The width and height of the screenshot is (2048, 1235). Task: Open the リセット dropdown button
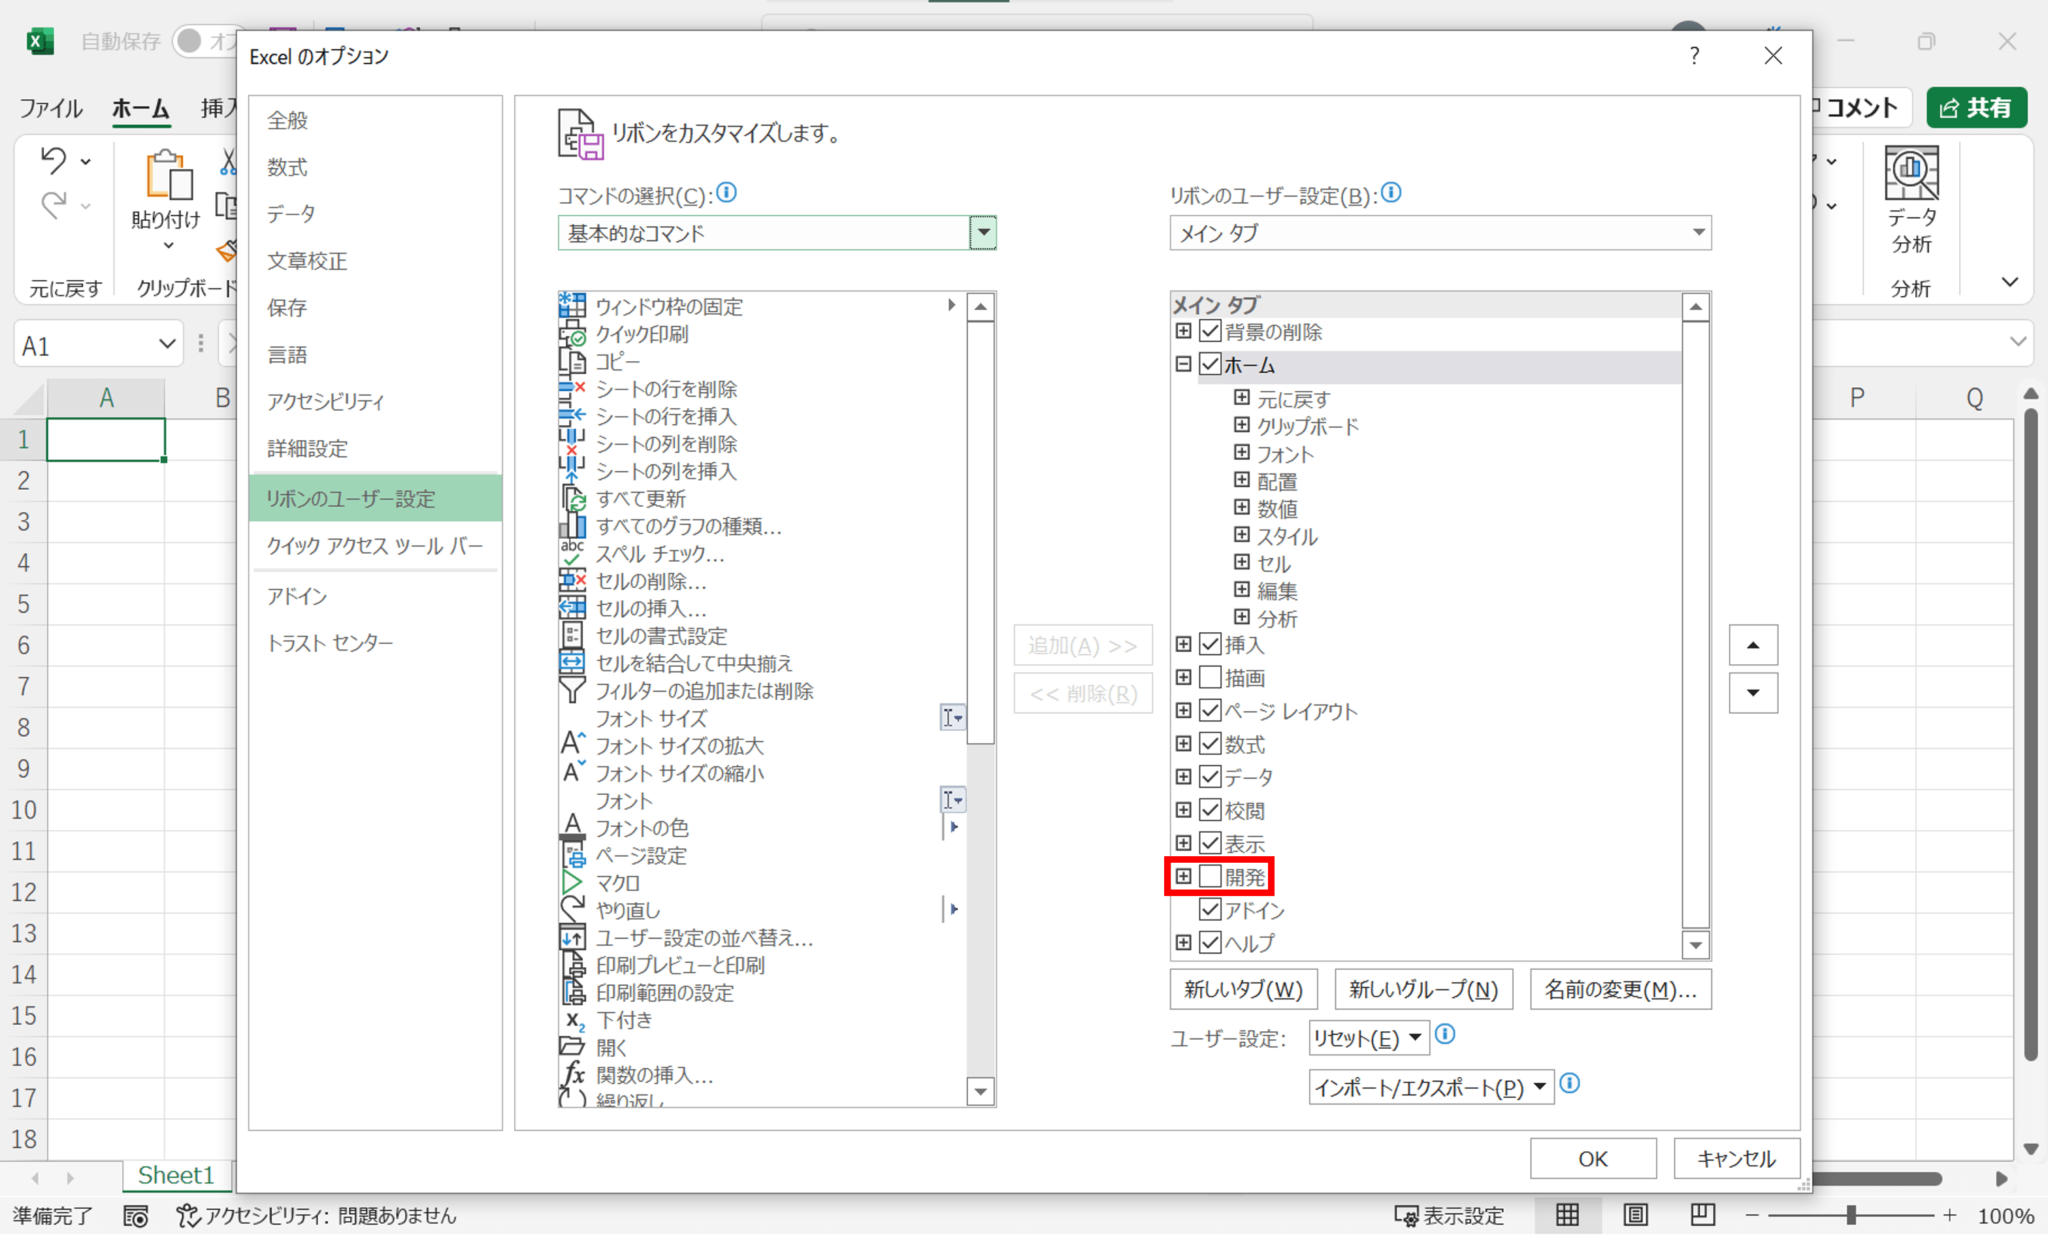tap(1367, 1038)
